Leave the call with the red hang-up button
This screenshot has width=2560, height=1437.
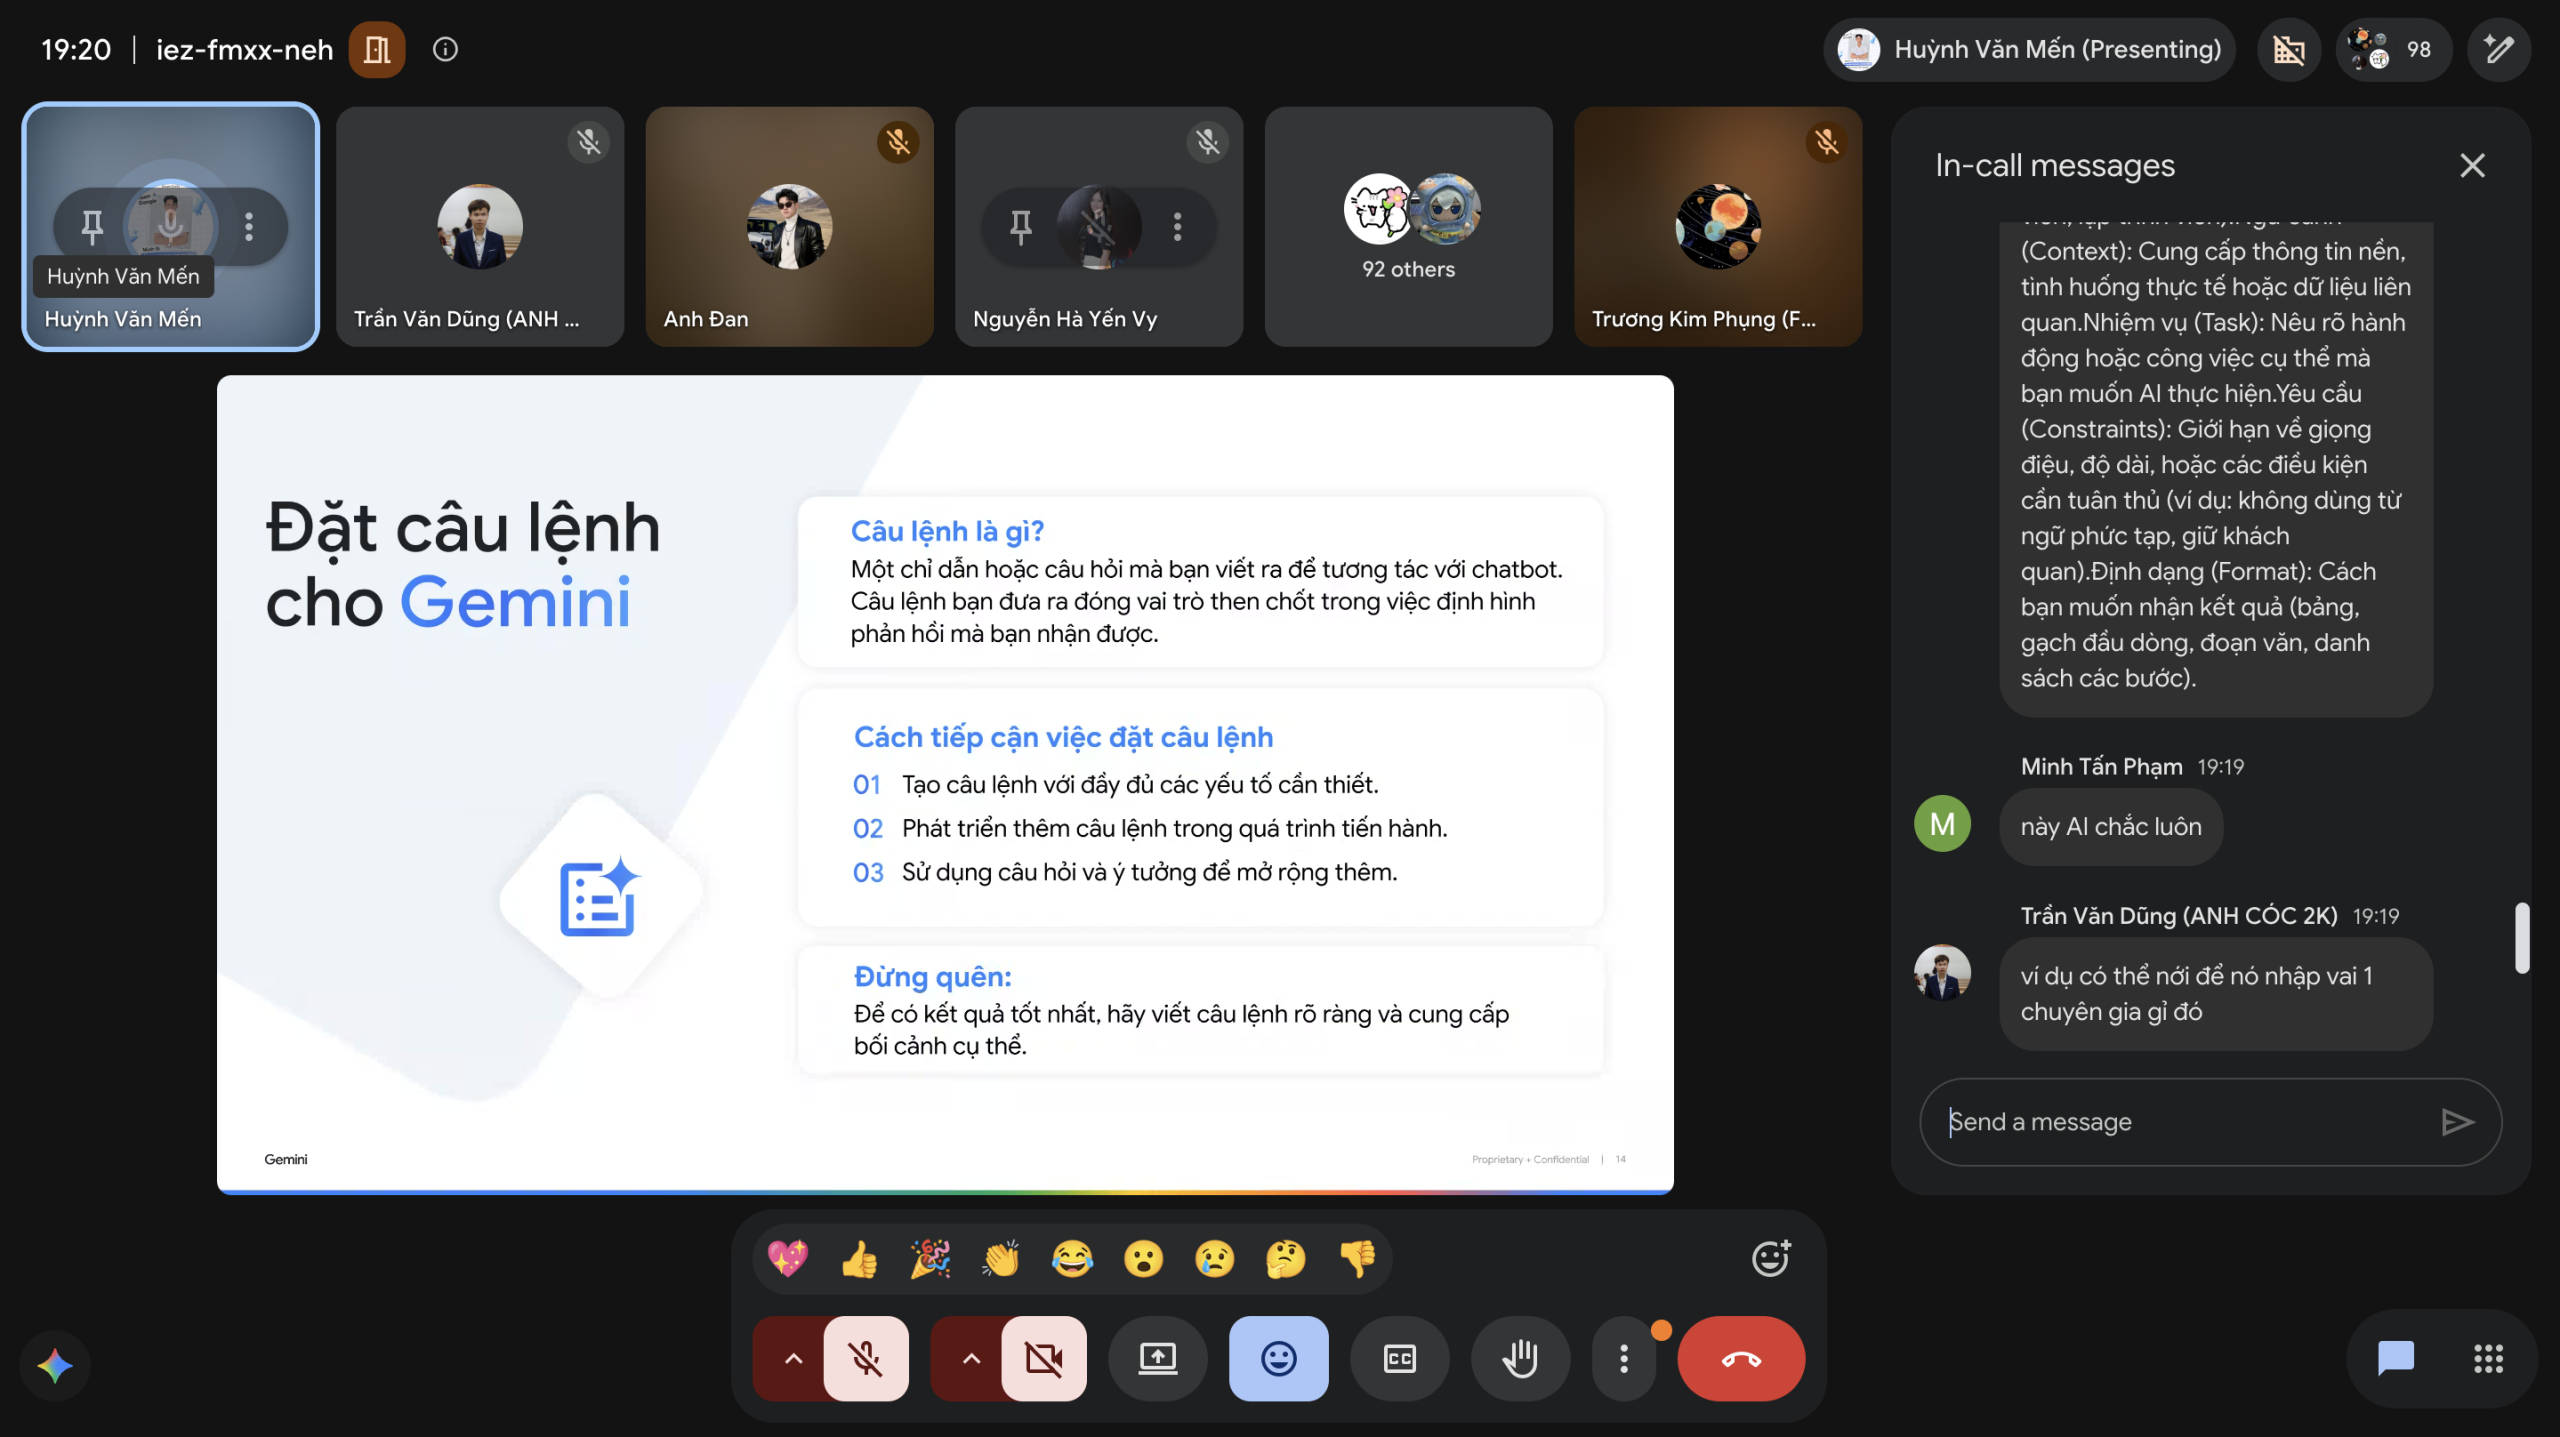tap(1741, 1358)
